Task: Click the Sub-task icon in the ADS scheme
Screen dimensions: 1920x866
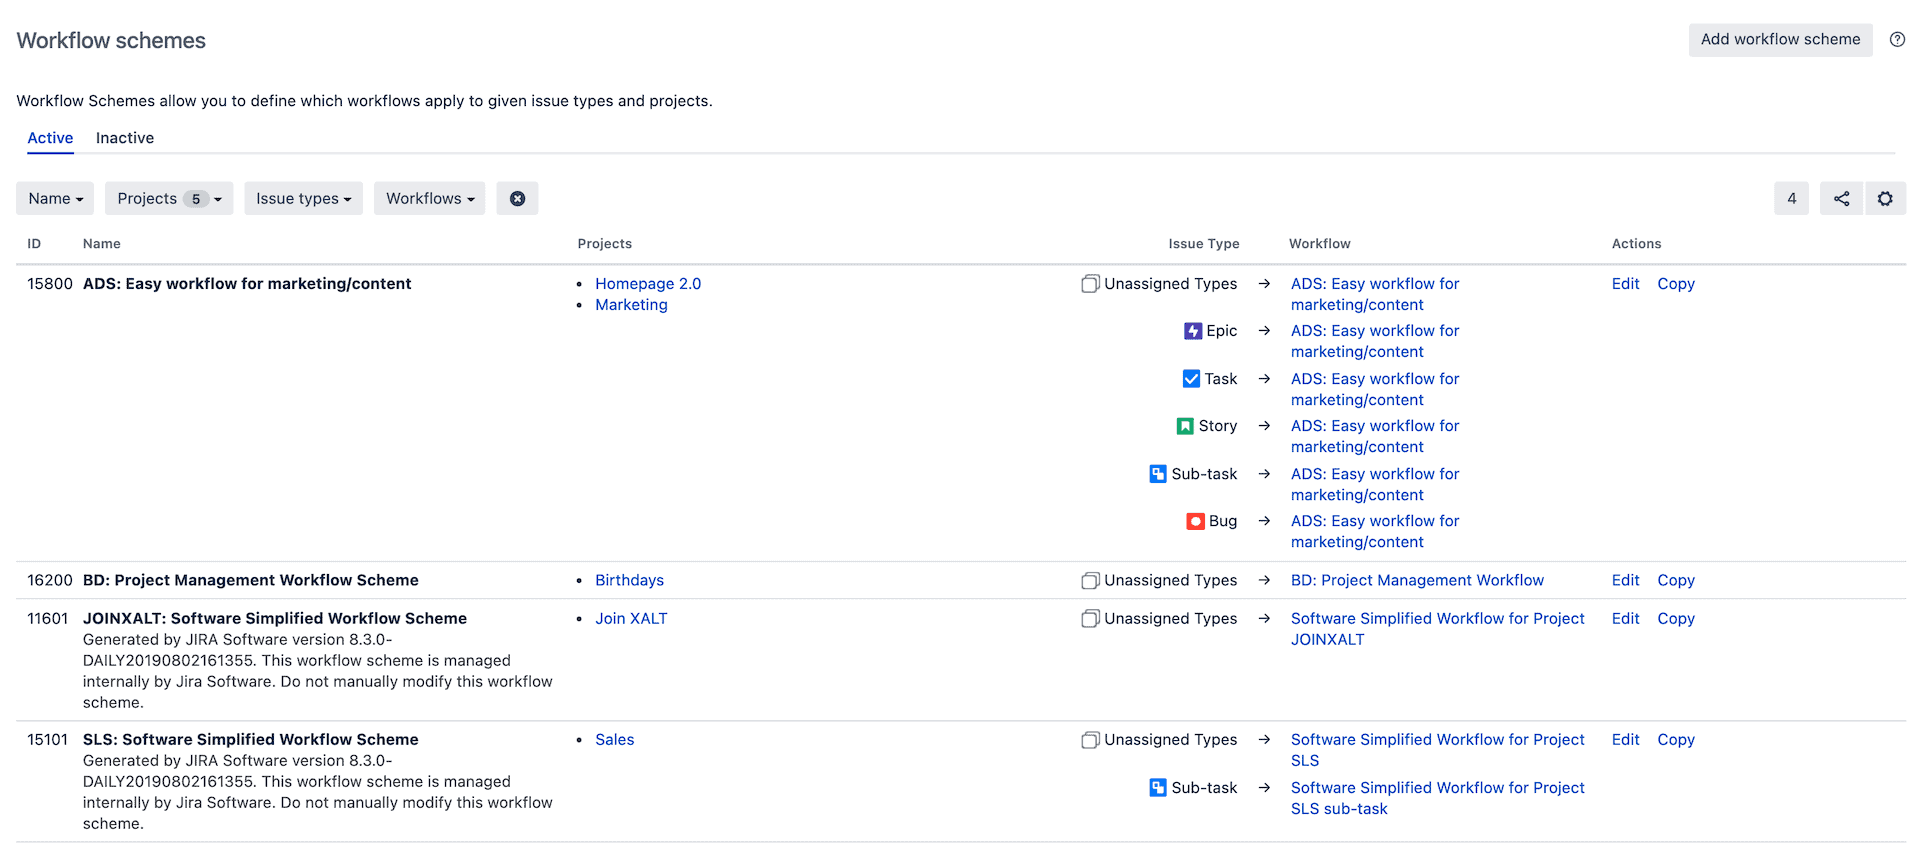Action: coord(1158,474)
